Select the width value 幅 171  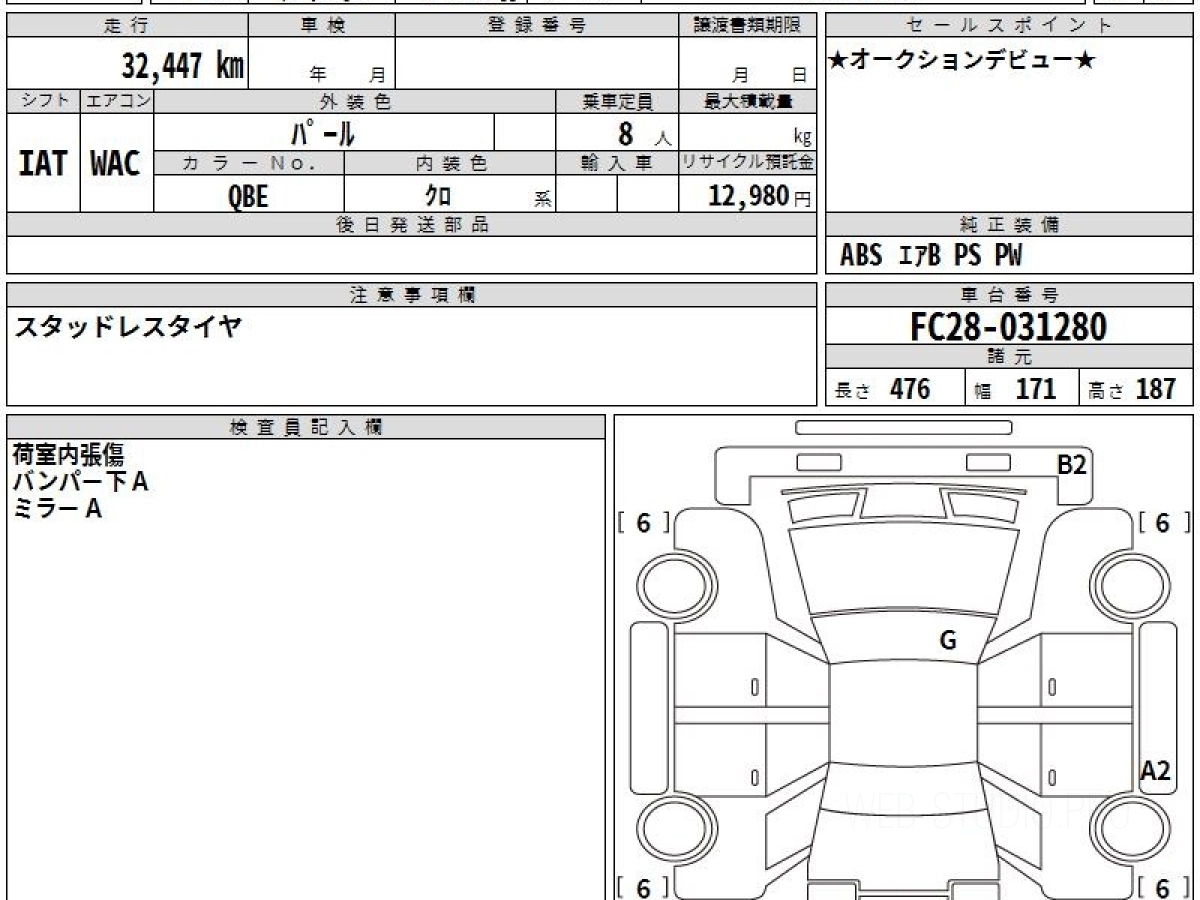[1015, 389]
